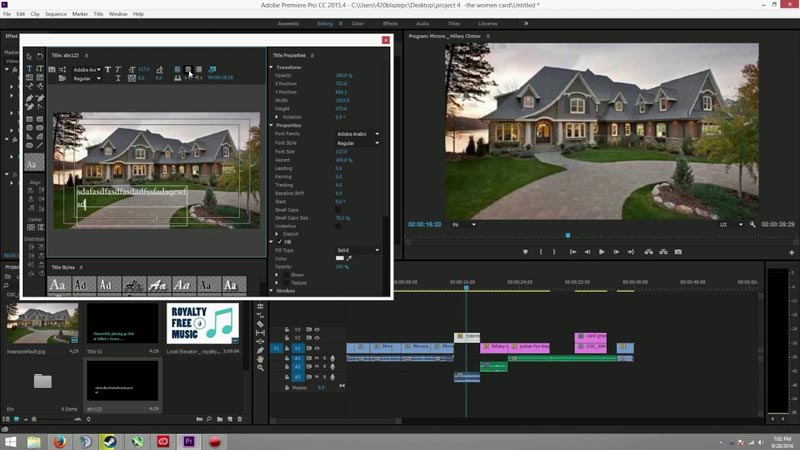Select the Ellipse shape tool
The width and height of the screenshot is (800, 450).
pos(29,145)
